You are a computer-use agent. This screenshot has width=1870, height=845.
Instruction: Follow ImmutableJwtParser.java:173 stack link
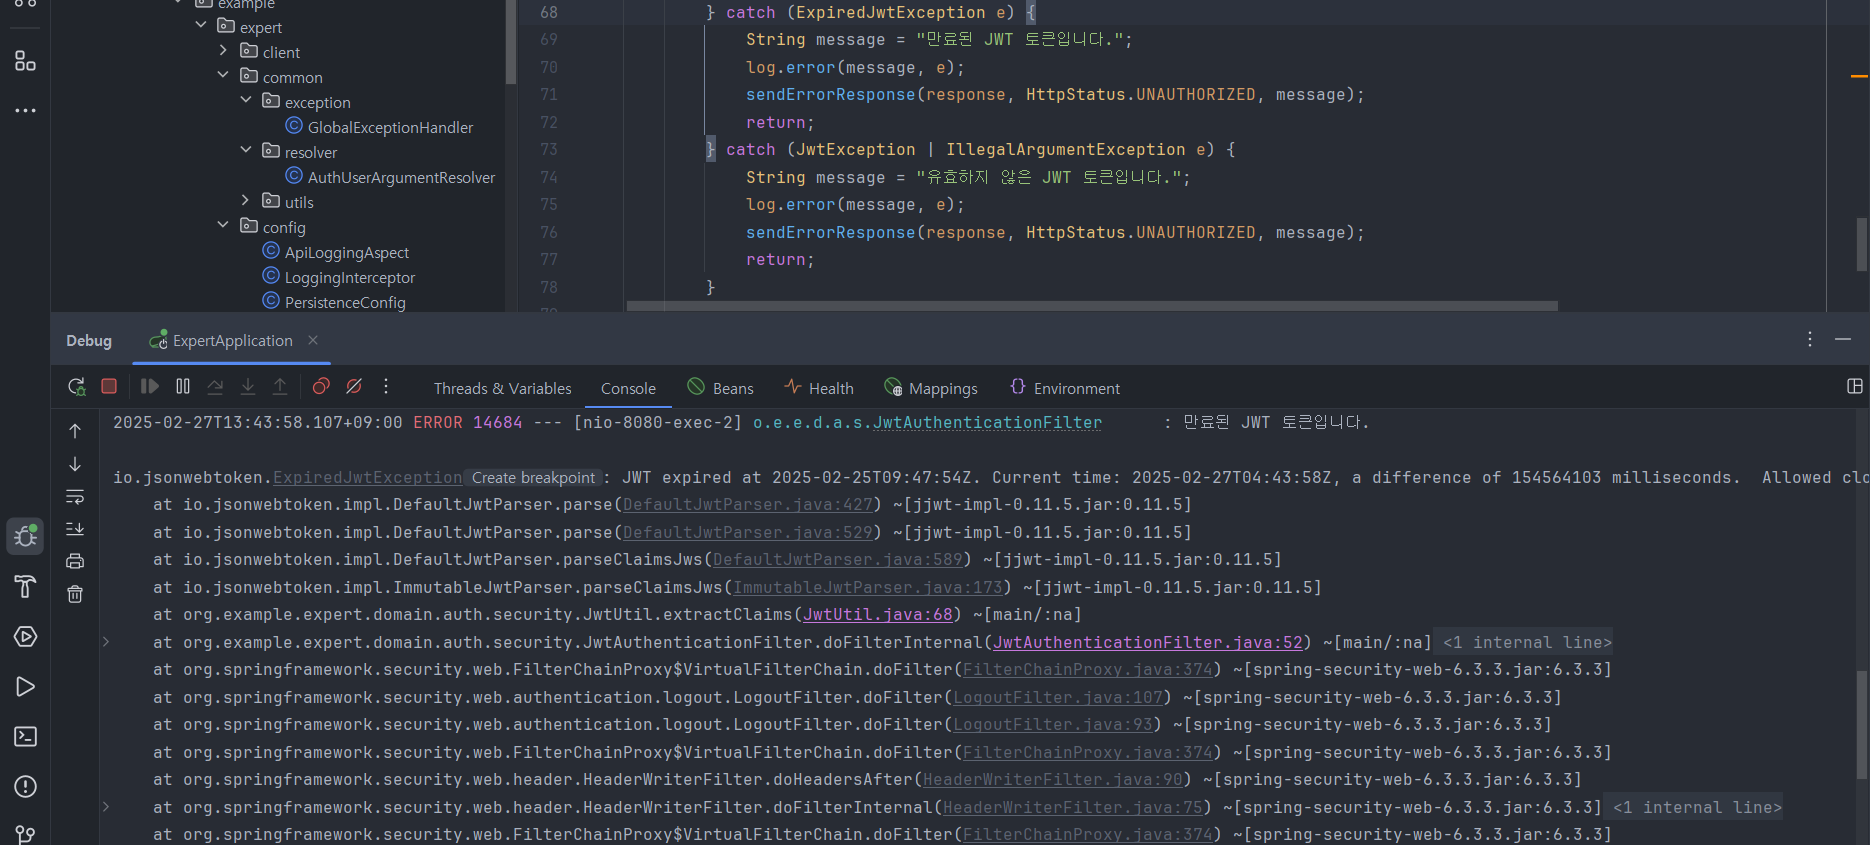point(868,588)
